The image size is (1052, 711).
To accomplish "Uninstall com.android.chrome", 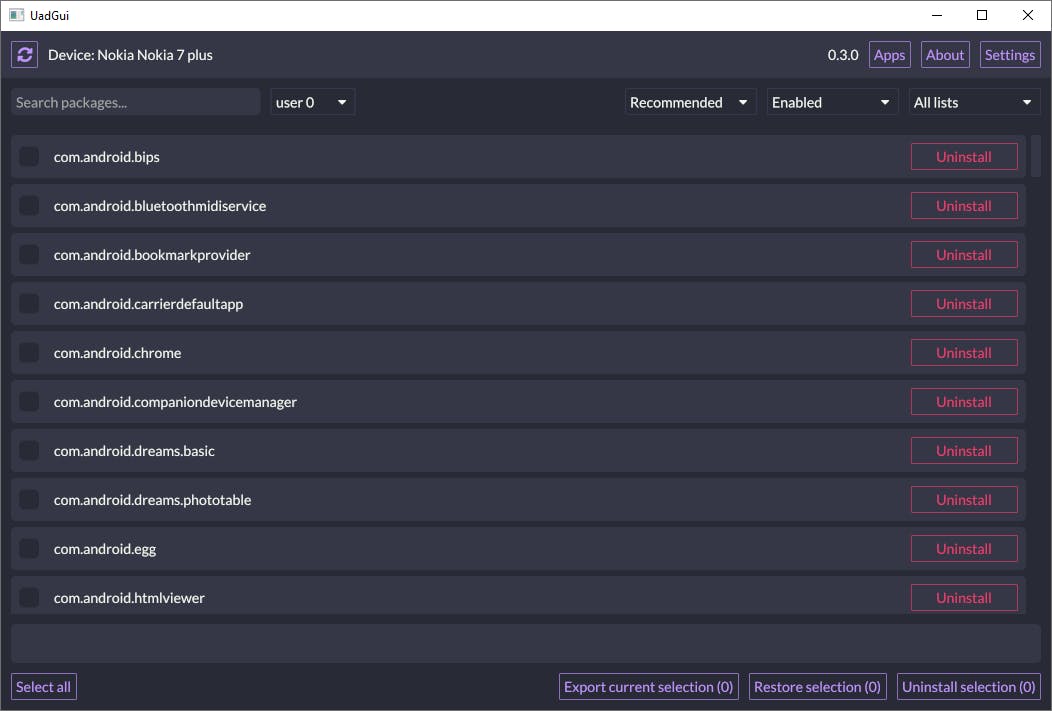I will [964, 353].
